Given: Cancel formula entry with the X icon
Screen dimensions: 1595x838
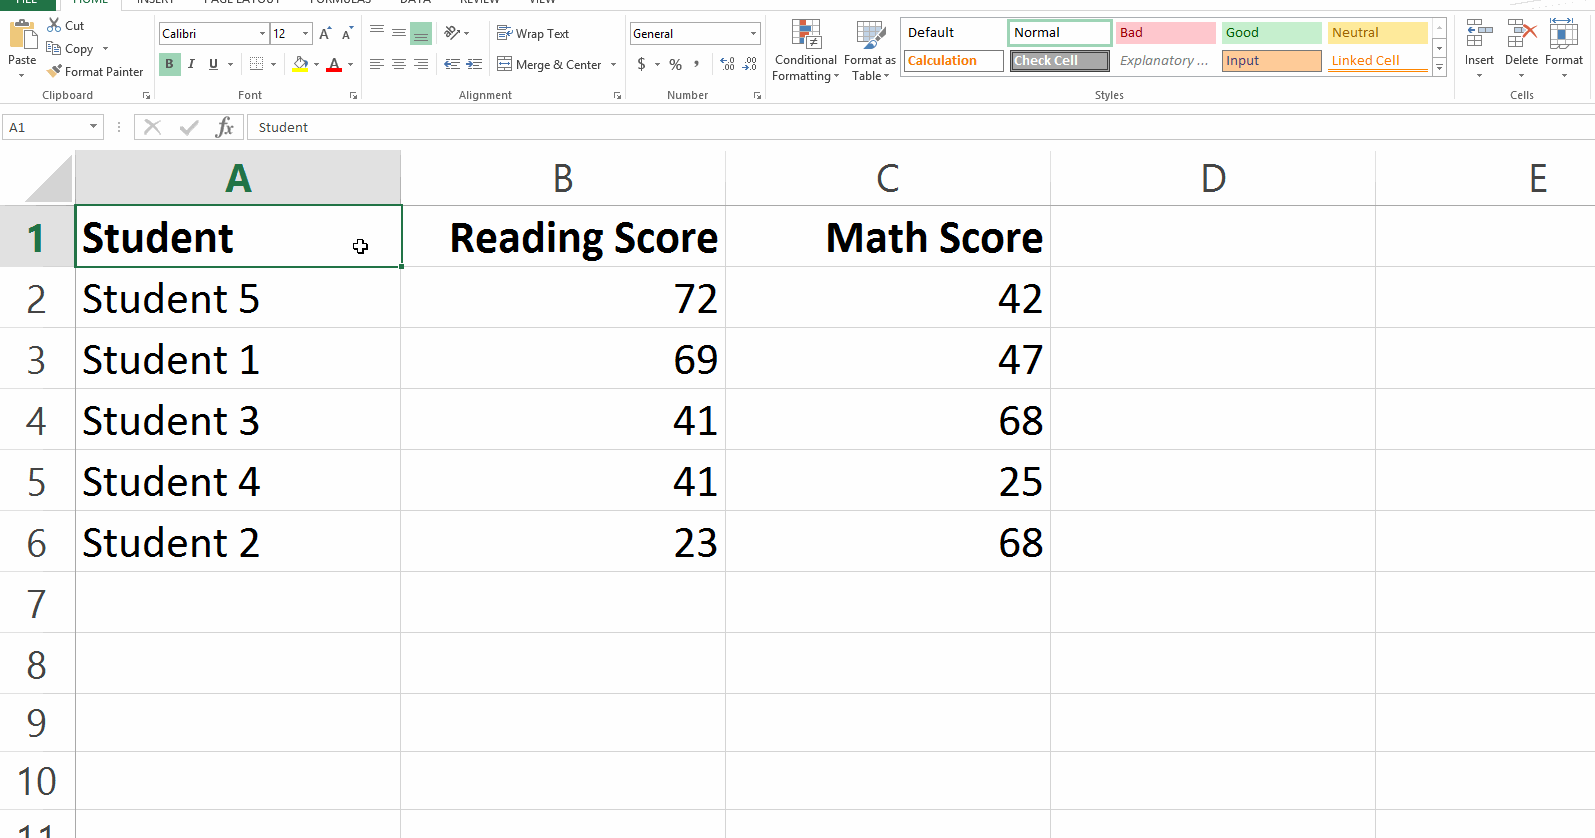Looking at the screenshot, I should click(152, 127).
